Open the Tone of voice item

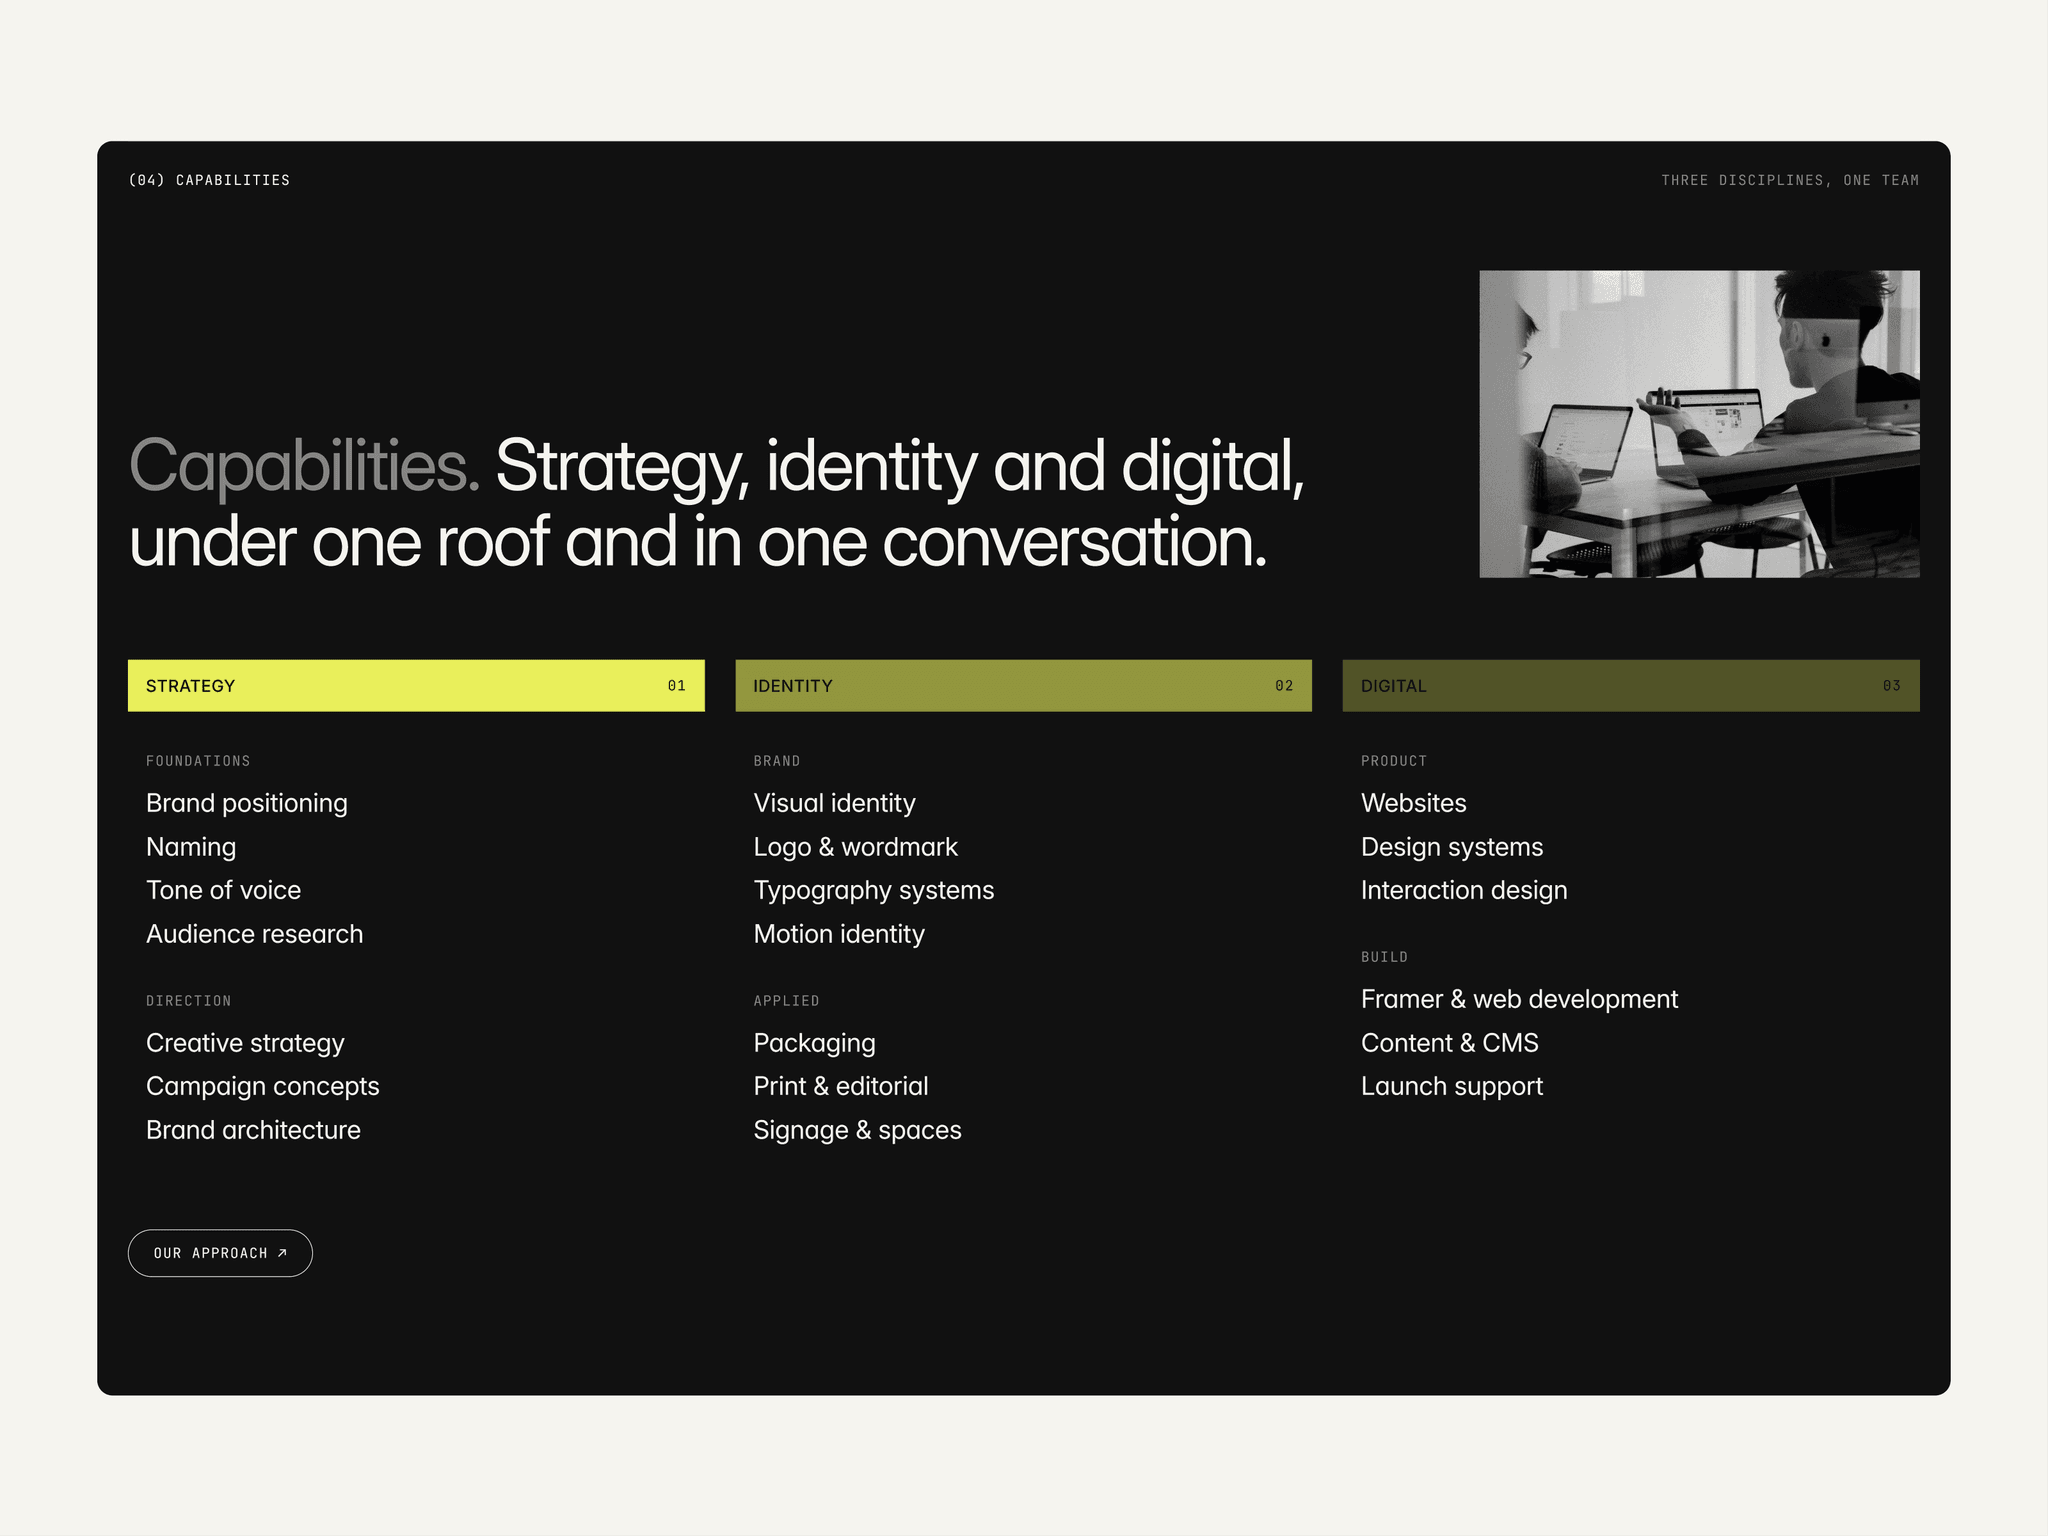223,890
